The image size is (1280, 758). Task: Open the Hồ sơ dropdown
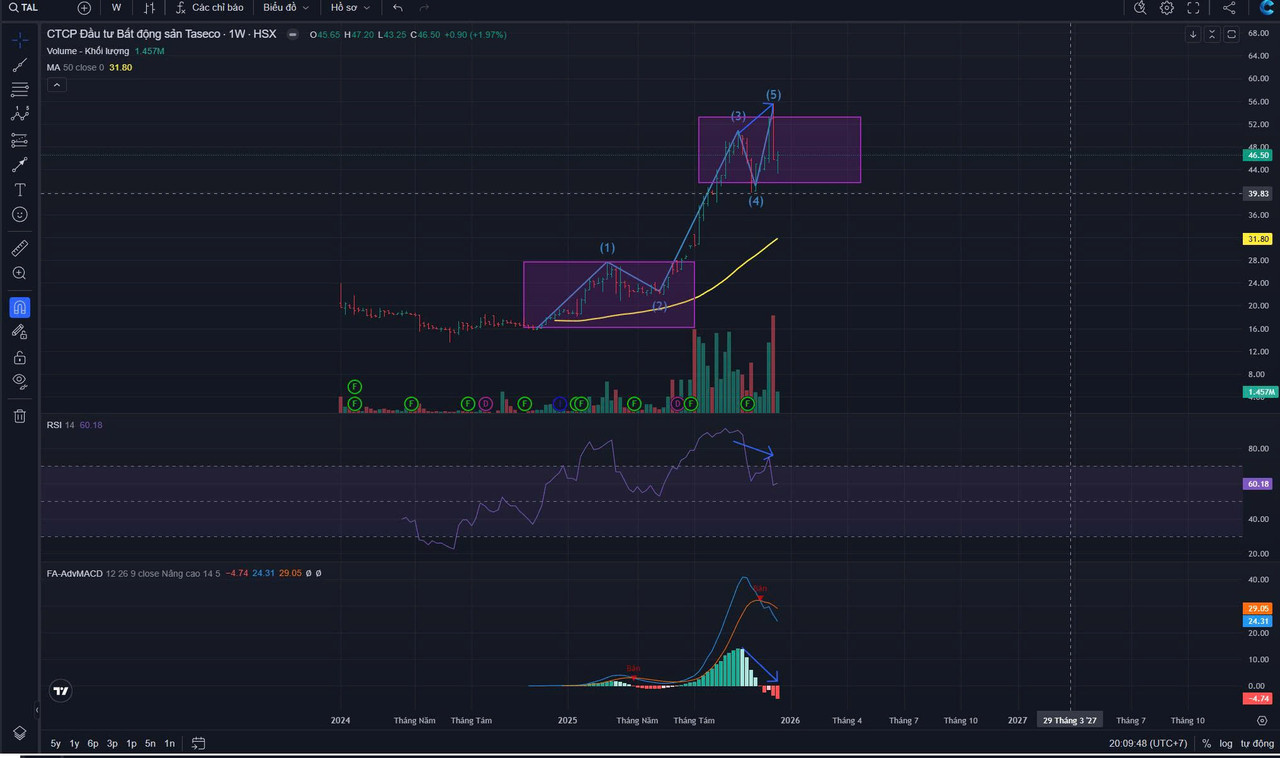(350, 7)
